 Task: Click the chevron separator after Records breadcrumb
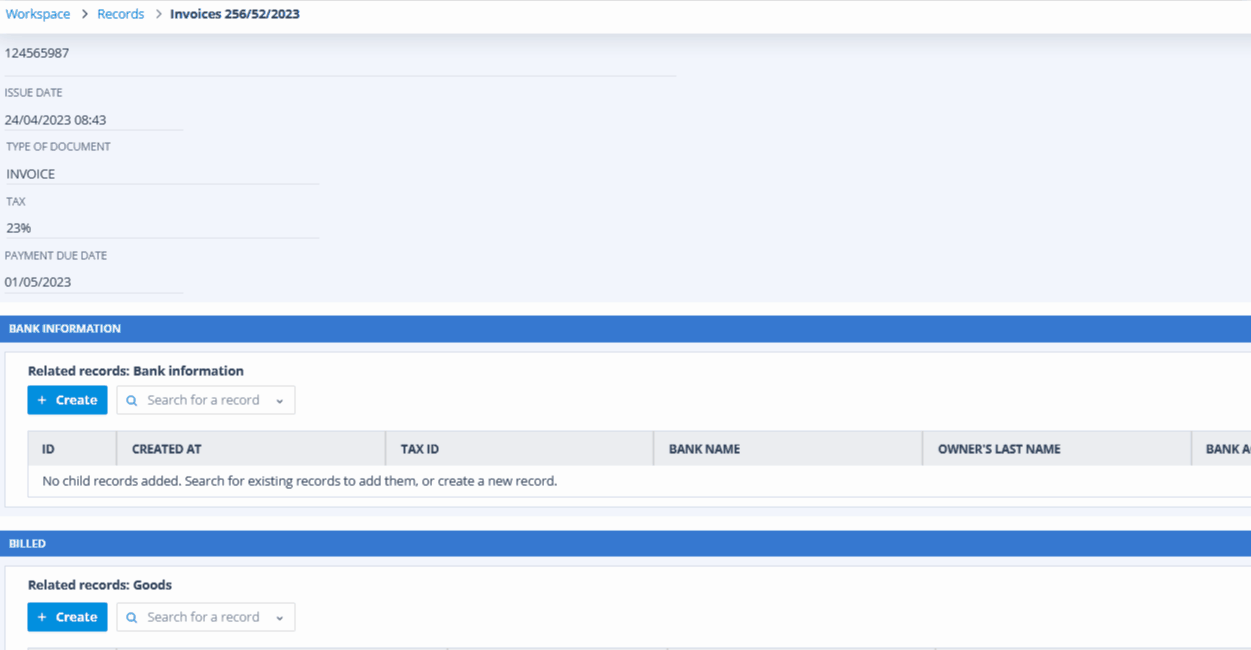click(x=158, y=14)
